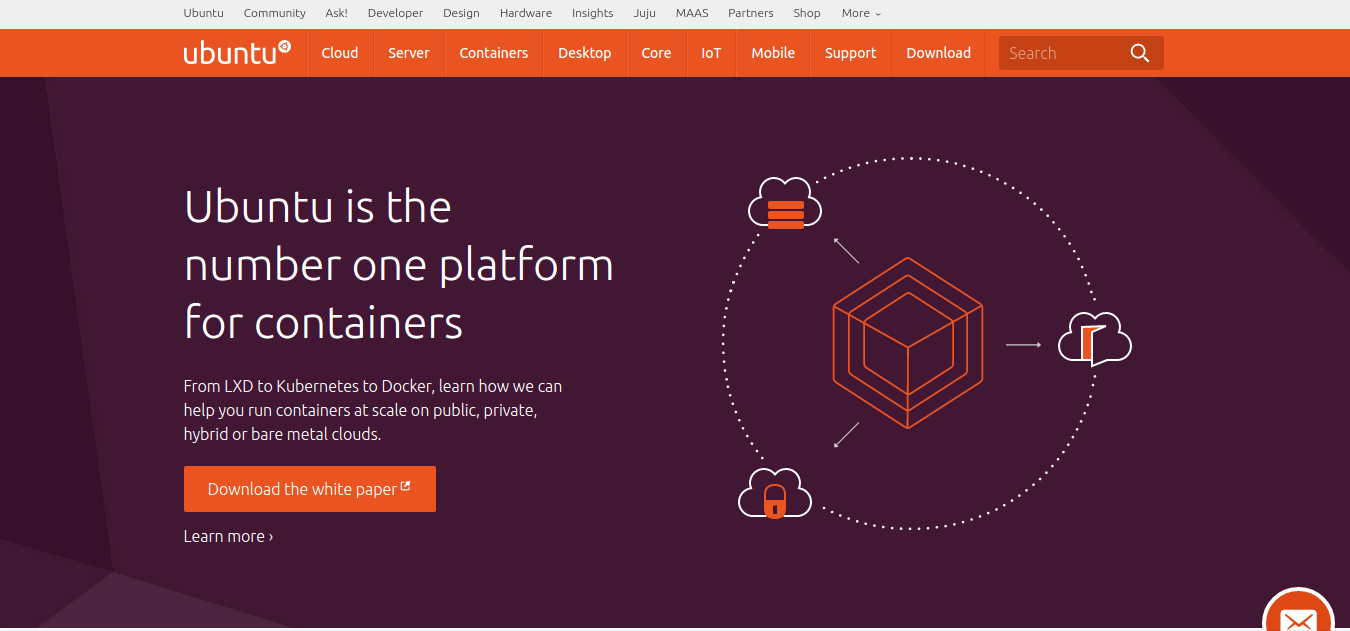Follow the Learn more link
The height and width of the screenshot is (631, 1350).
coord(228,536)
